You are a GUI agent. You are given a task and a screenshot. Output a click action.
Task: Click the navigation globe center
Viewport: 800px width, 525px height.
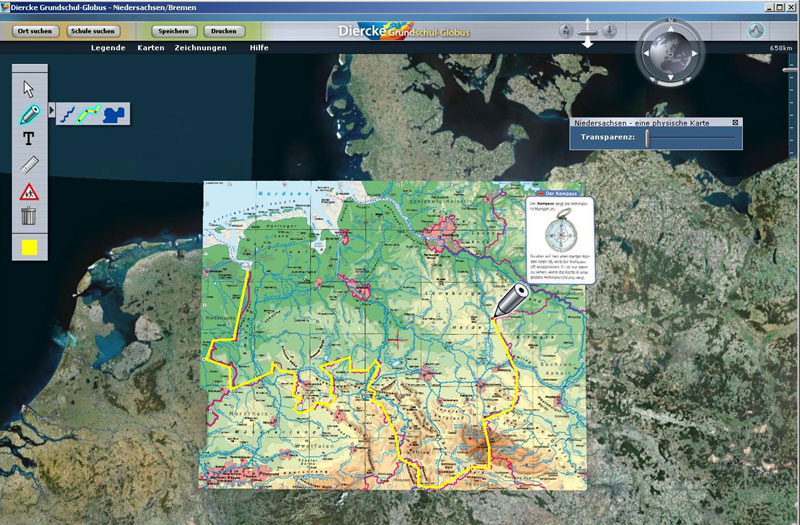click(670, 53)
